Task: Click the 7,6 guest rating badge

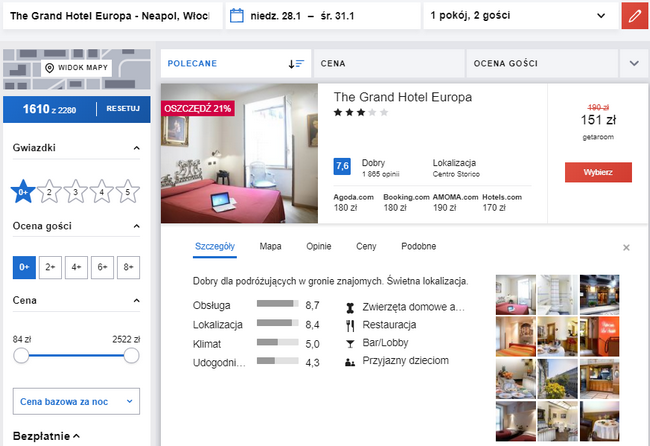Action: point(342,166)
